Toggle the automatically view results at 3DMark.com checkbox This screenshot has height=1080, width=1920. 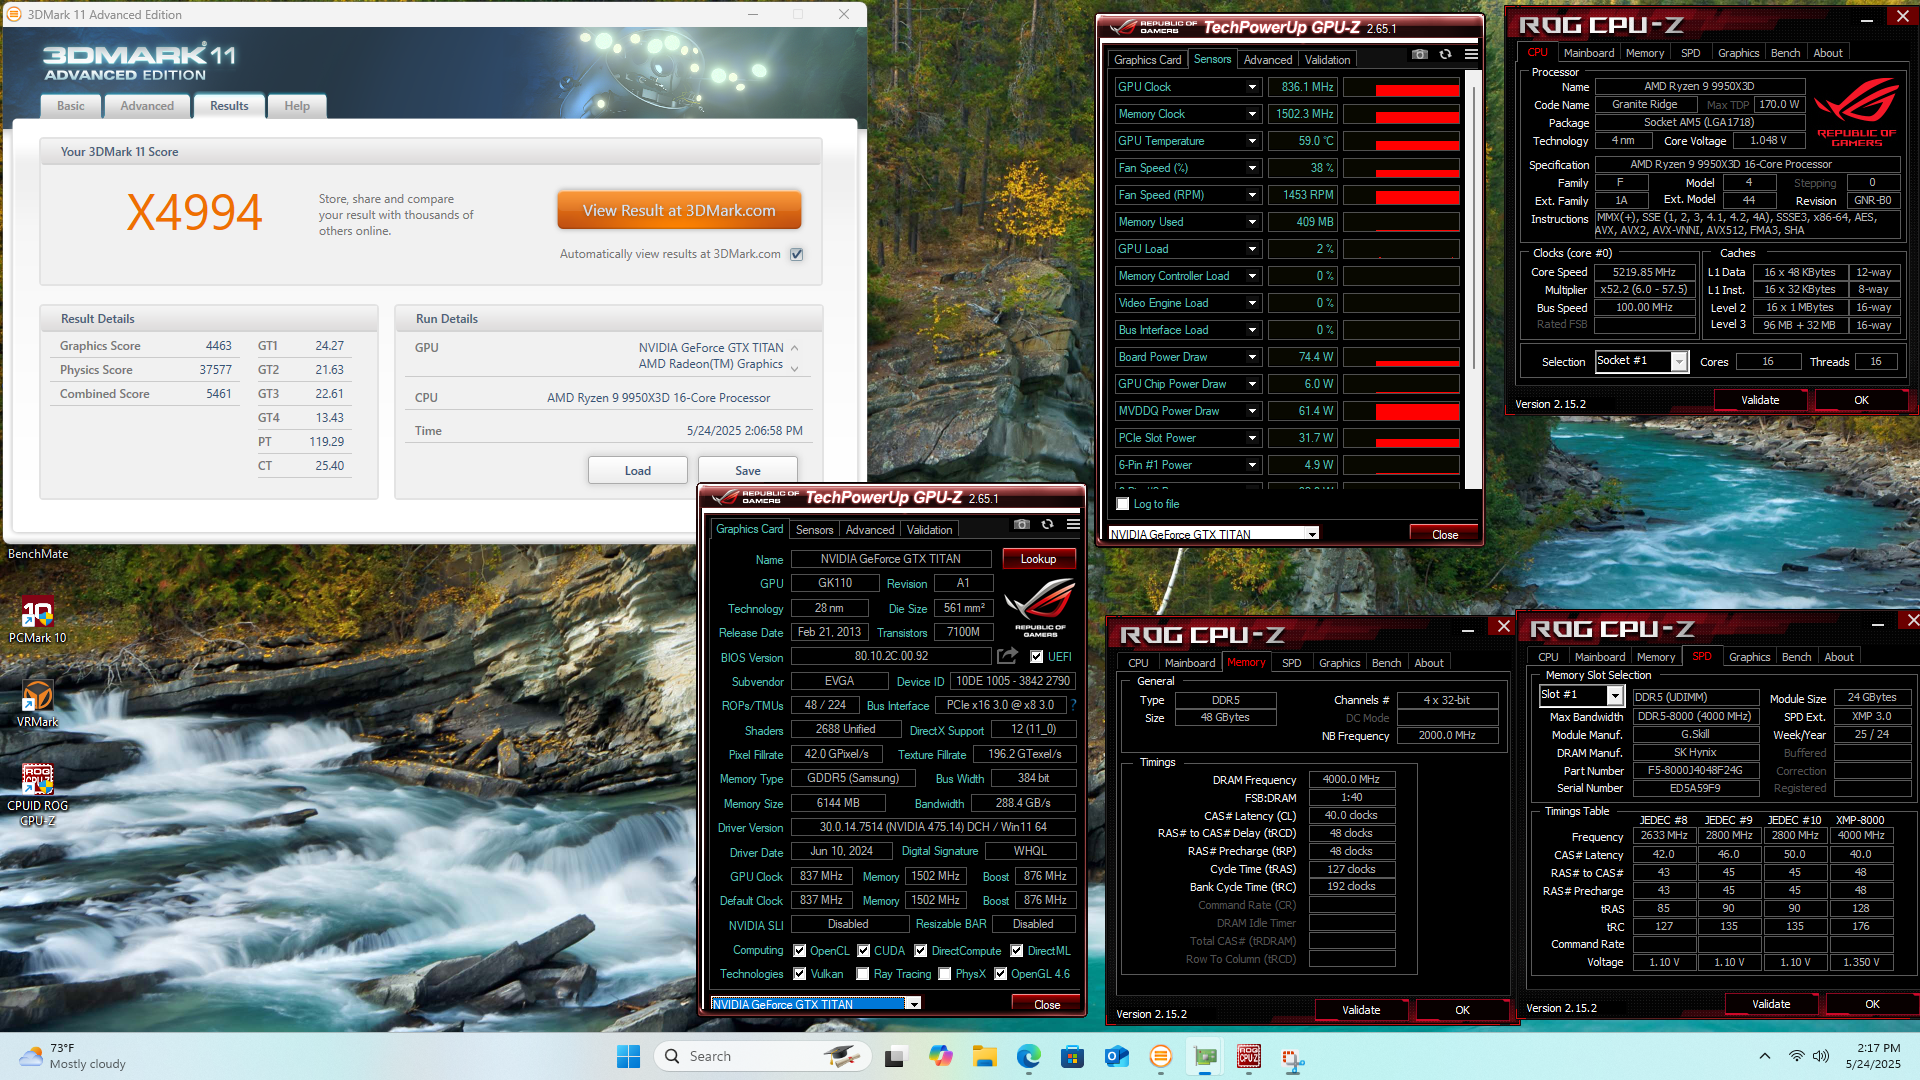tap(797, 254)
